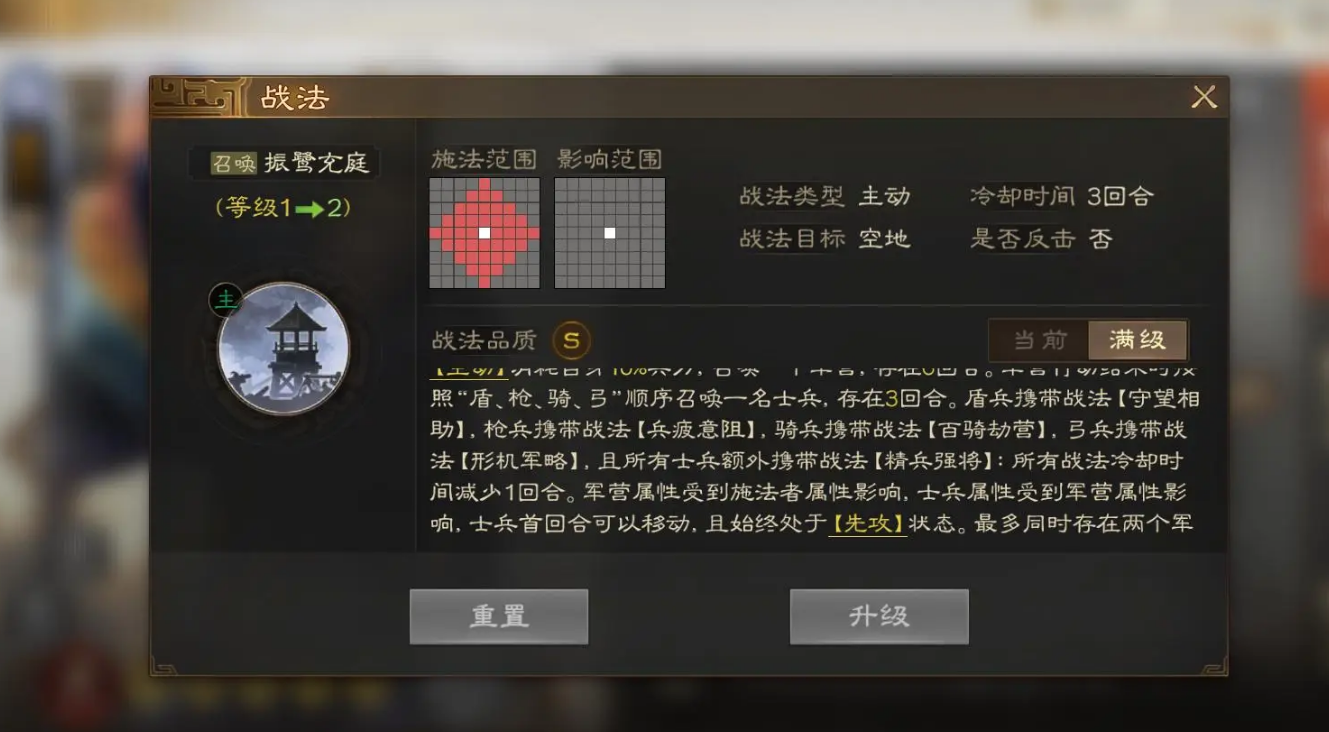The width and height of the screenshot is (1329, 732).
Task: Click the green 主 badge on portrait
Action: [x=226, y=300]
